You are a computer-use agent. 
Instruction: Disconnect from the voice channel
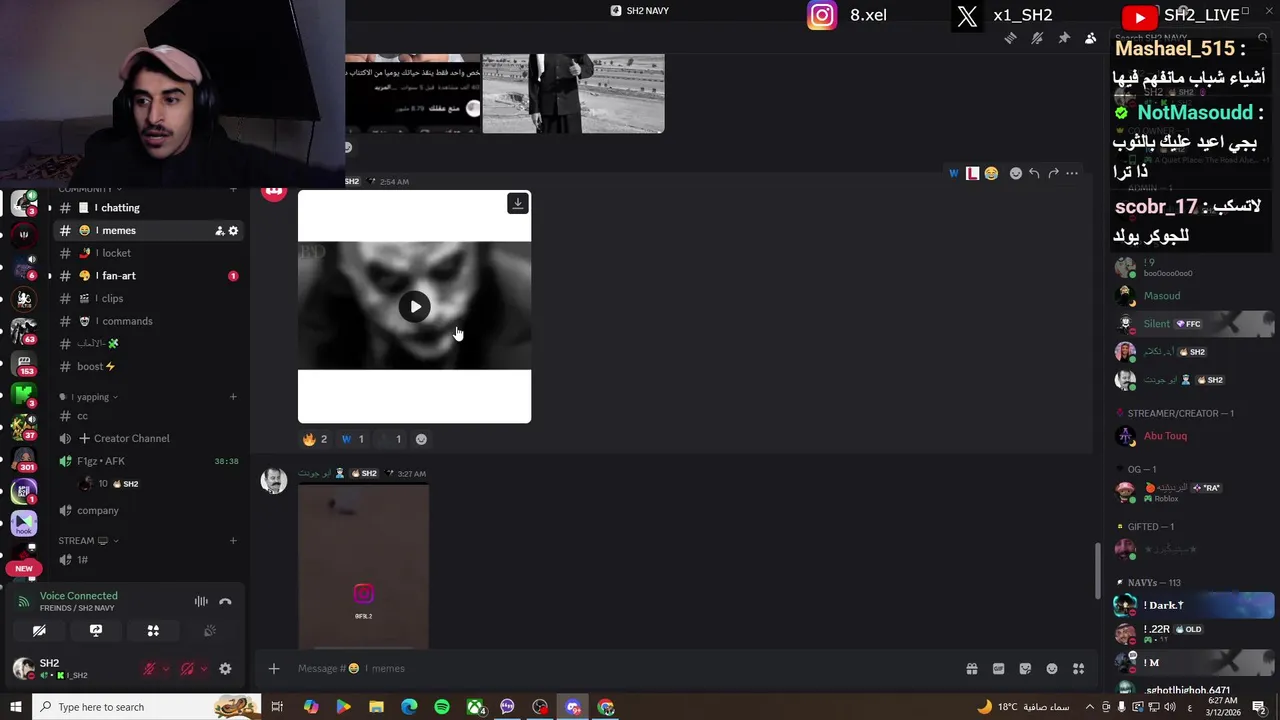click(225, 601)
